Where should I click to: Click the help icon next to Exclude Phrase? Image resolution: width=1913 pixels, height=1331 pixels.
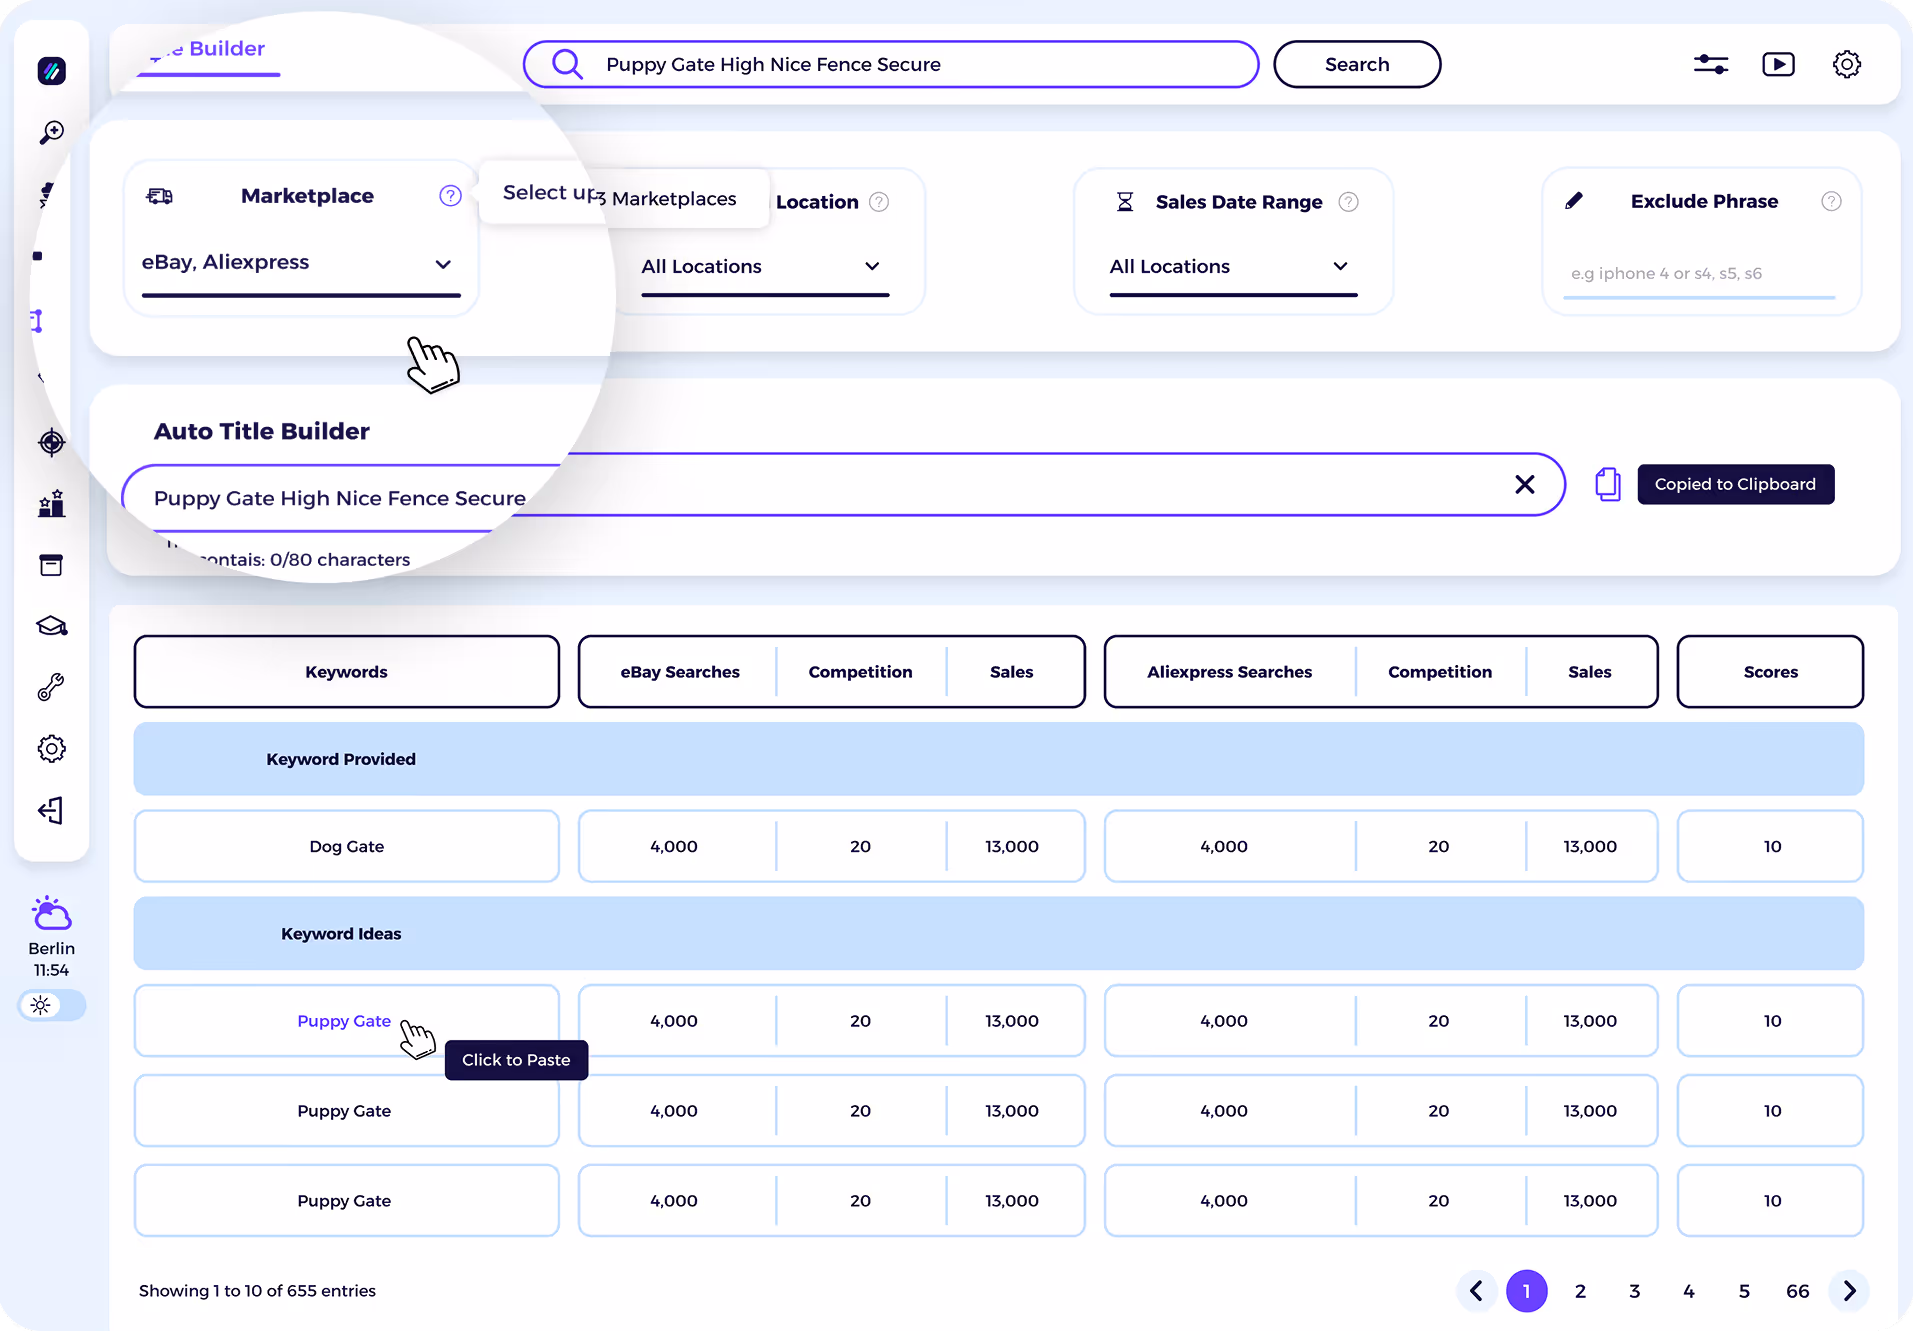[1832, 201]
